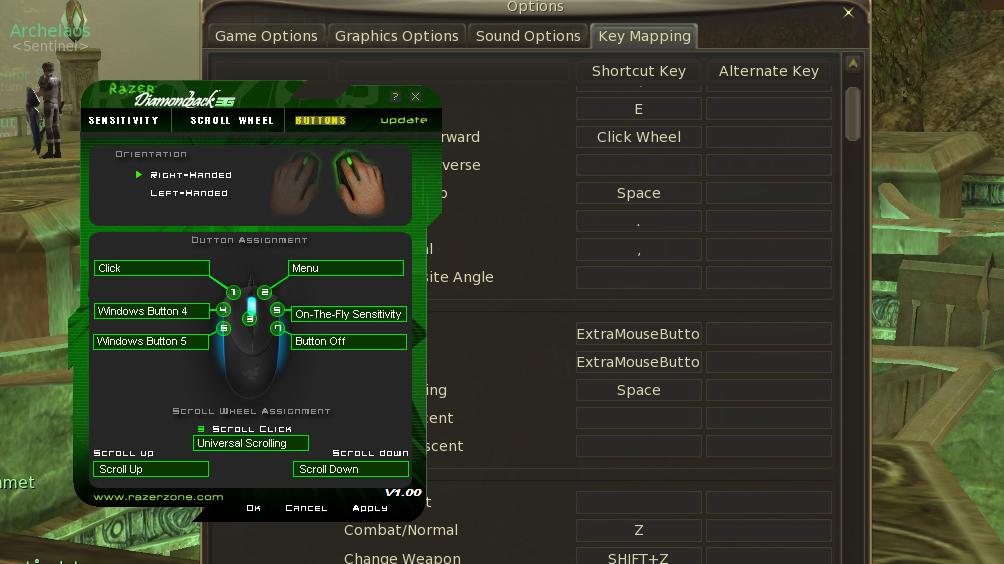Click the Options scrollbar thumb

pyautogui.click(x=853, y=113)
